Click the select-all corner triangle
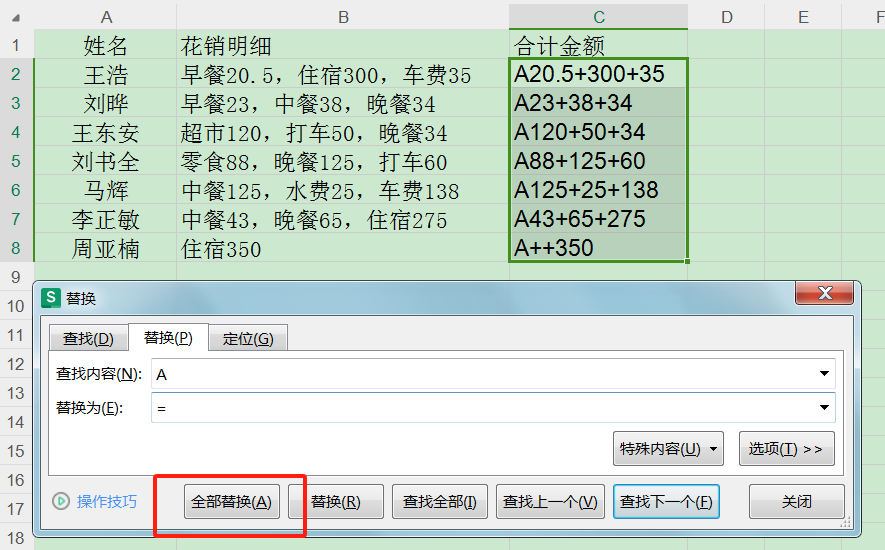The height and width of the screenshot is (550, 885). (x=16, y=18)
